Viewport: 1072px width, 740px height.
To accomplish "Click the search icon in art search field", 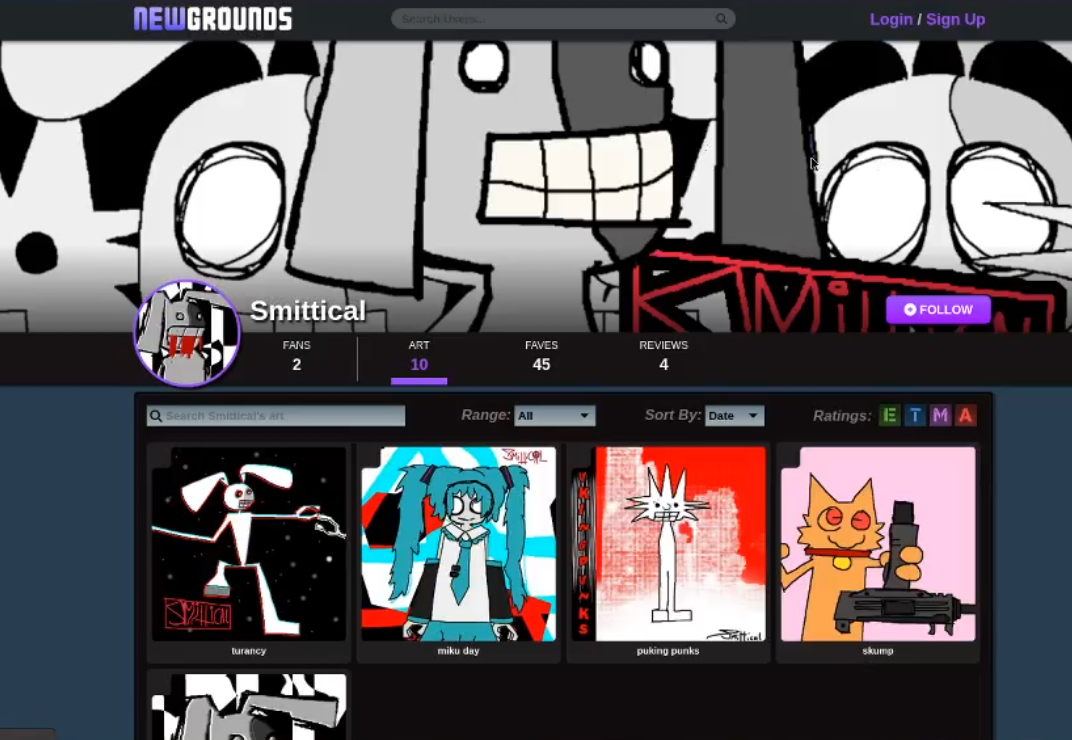I will click(156, 416).
